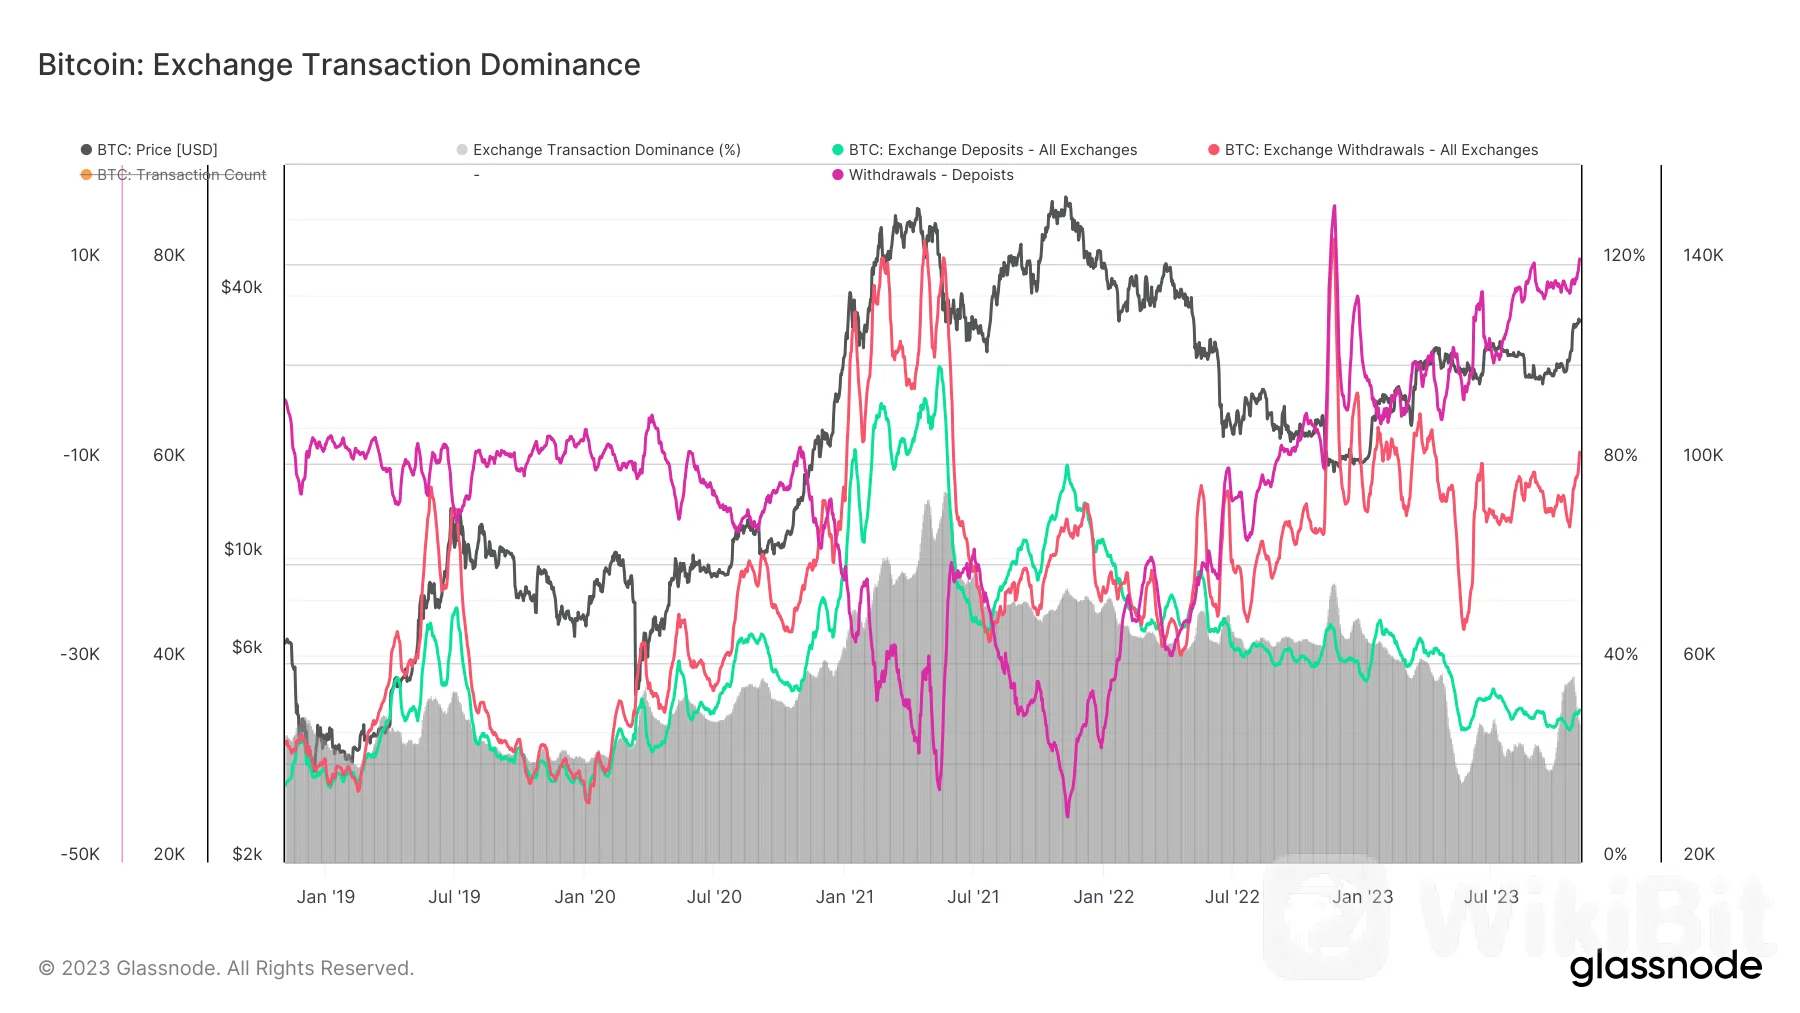Viewport: 1800px width, 1013px height.
Task: Click the gray Exchange Transaction Dominance legend dot
Action: (462, 150)
